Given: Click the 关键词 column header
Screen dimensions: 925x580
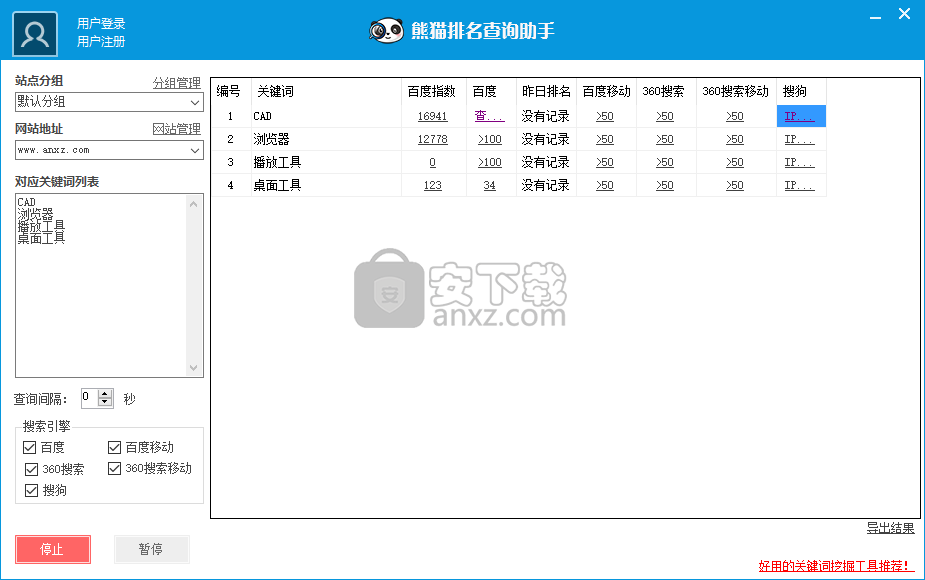Looking at the screenshot, I should coord(326,91).
